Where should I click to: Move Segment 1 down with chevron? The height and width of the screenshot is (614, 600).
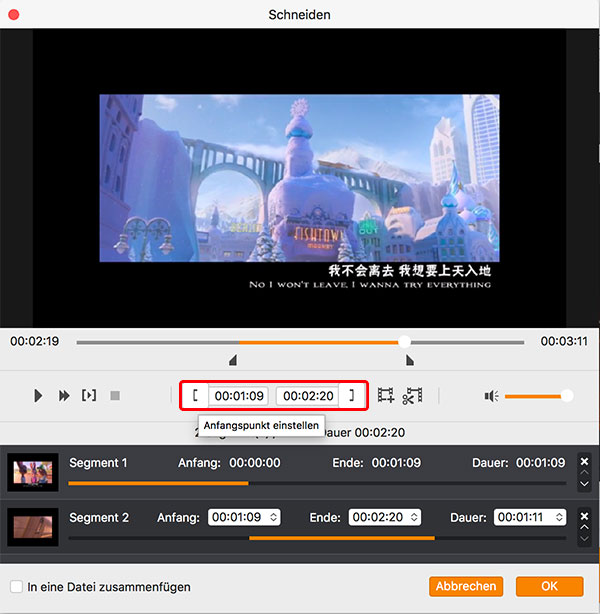coord(584,484)
